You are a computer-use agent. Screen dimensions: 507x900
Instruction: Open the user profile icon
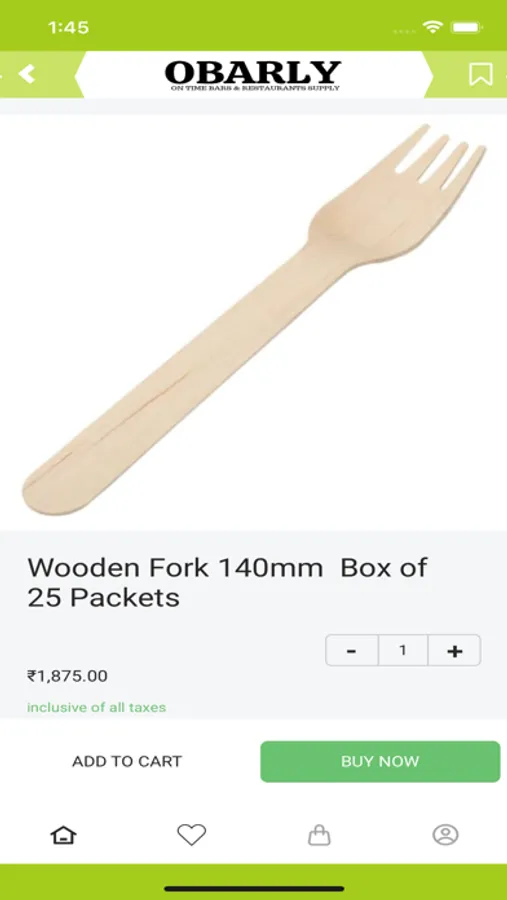point(446,835)
